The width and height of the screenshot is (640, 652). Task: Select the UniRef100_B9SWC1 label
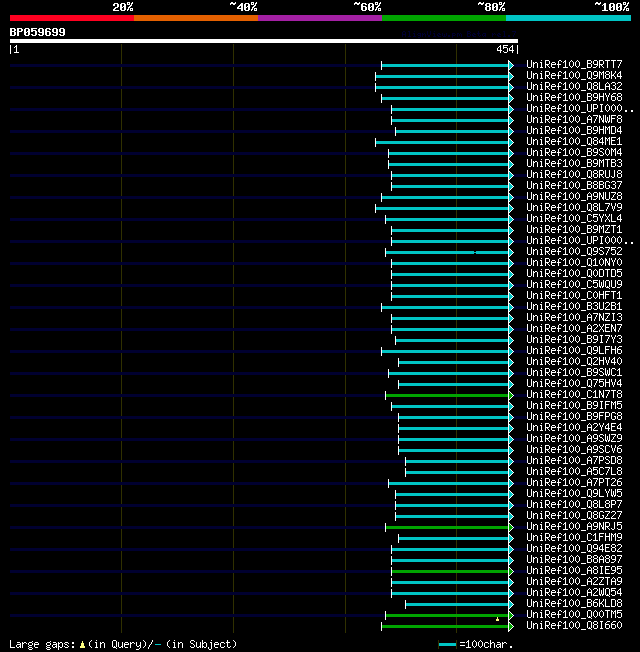tap(574, 373)
